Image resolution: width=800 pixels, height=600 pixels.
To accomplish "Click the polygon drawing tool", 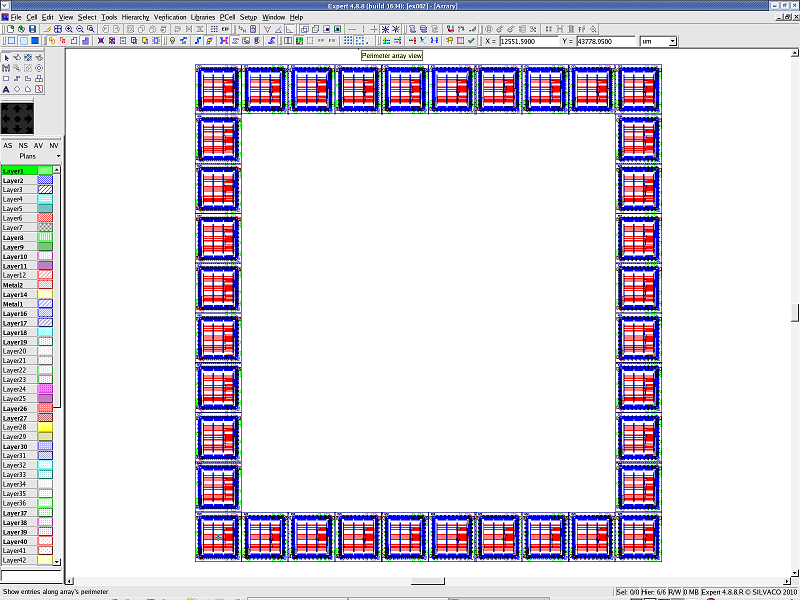I will tap(28, 78).
